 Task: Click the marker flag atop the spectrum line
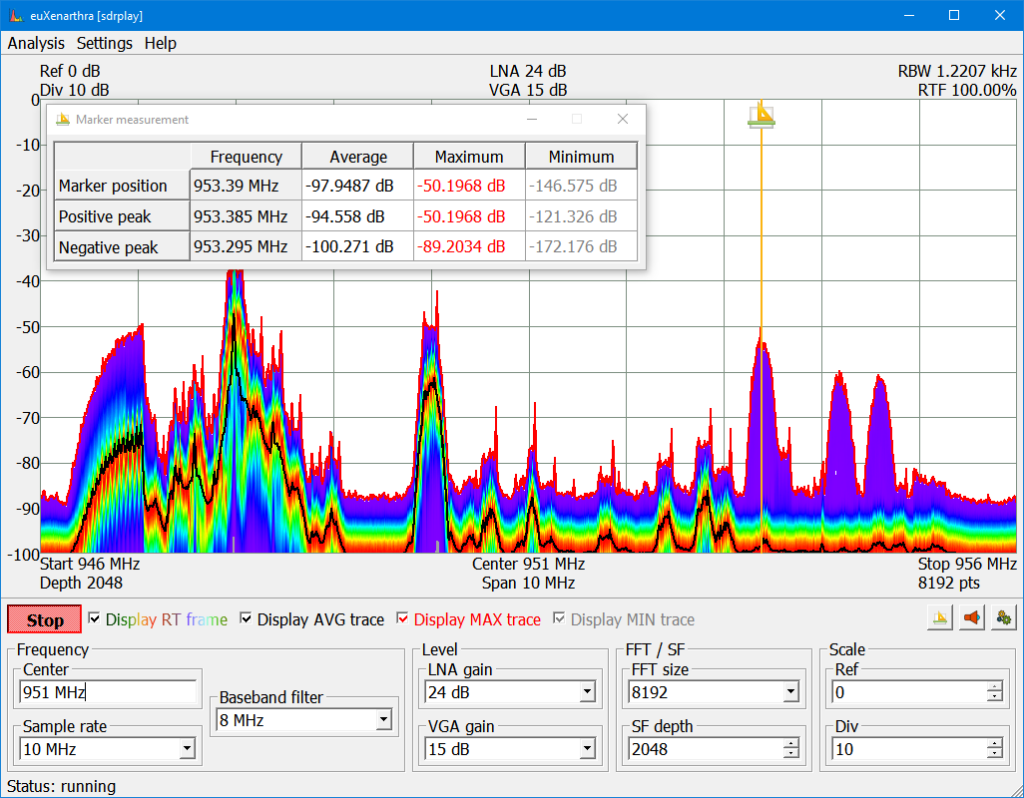click(x=761, y=115)
